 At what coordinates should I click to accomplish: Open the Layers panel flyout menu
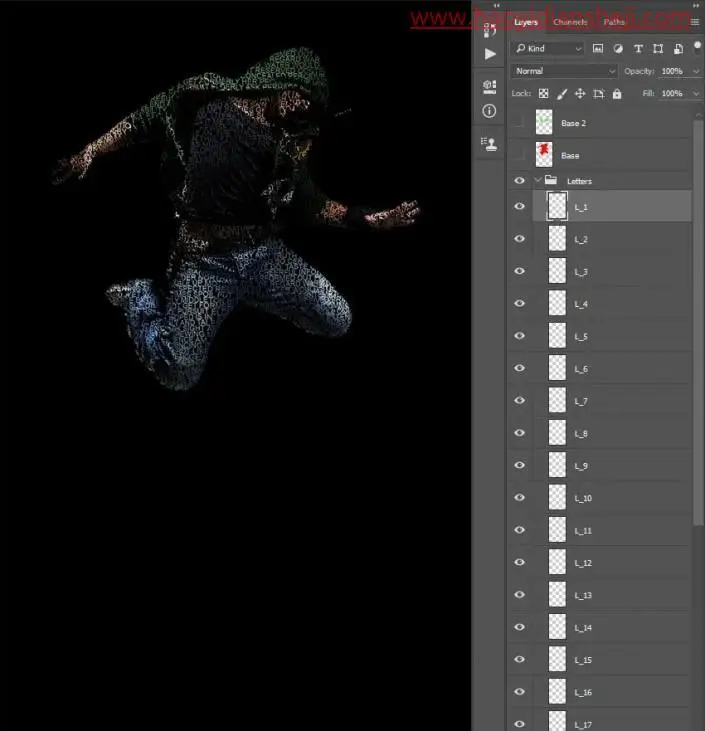point(695,22)
